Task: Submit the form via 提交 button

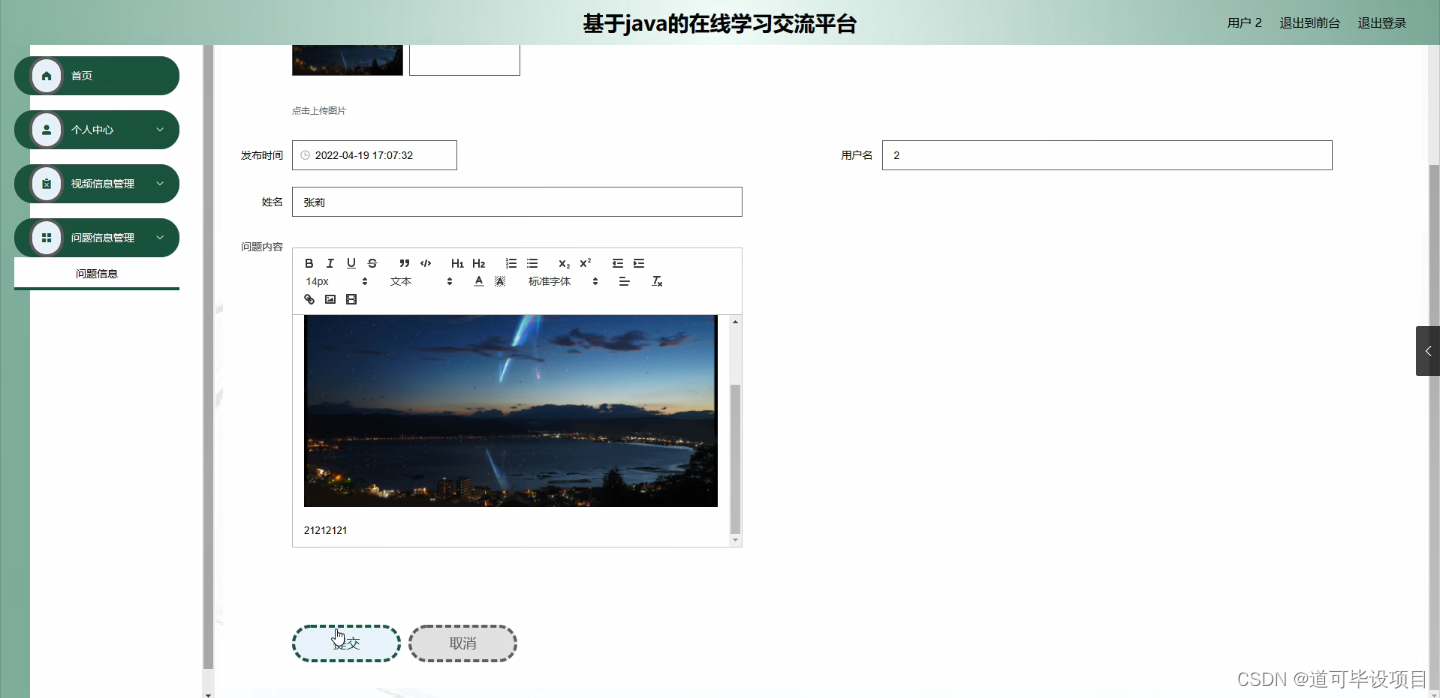Action: tap(346, 643)
